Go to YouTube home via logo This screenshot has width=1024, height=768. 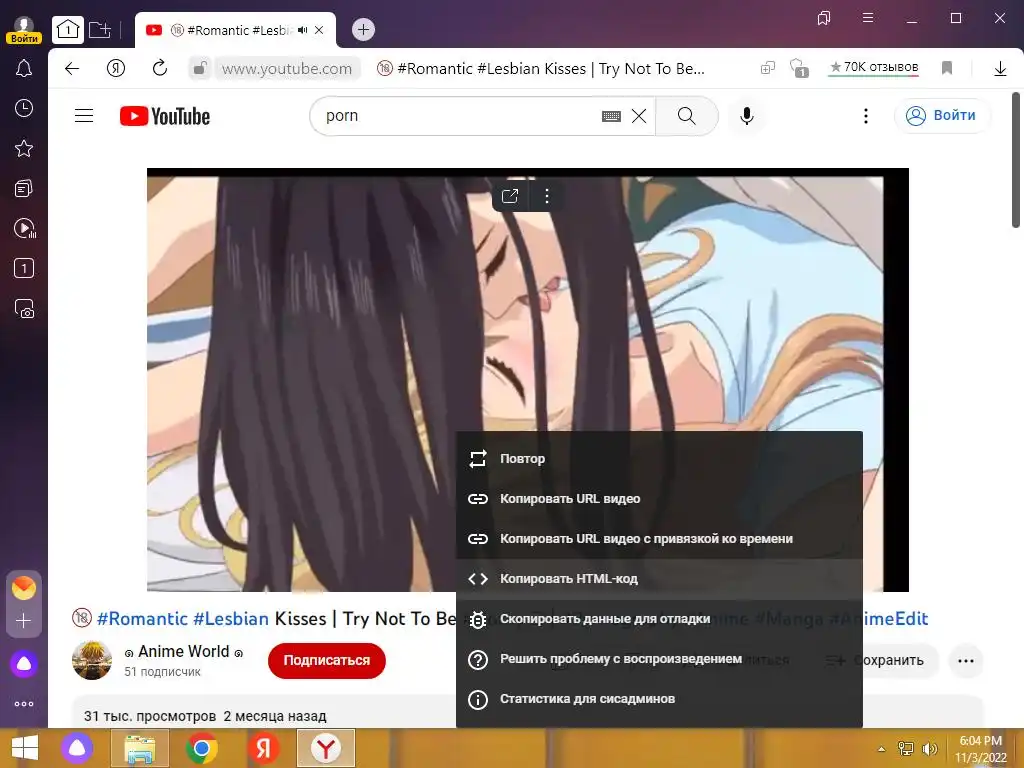point(165,116)
